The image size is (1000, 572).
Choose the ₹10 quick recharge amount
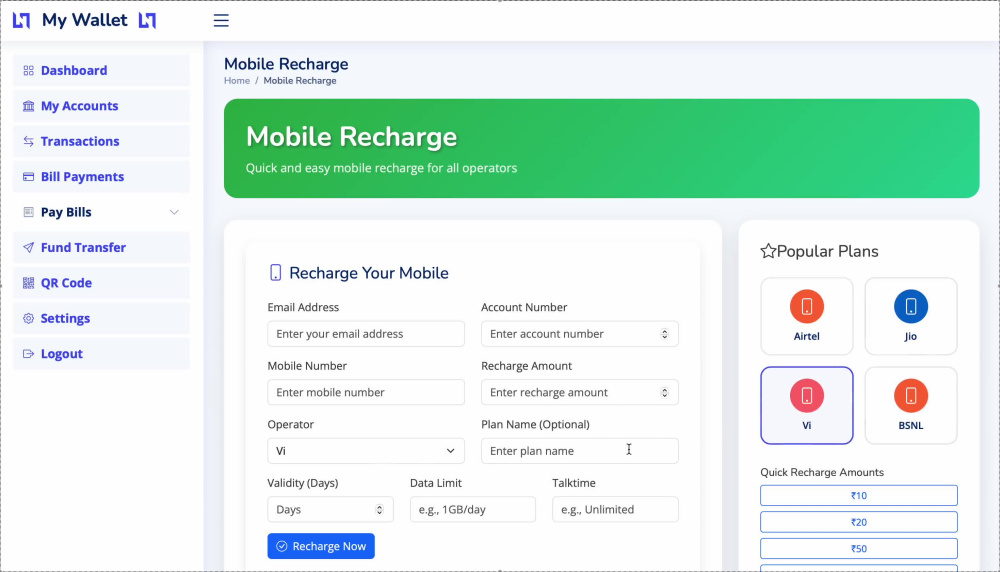click(x=858, y=495)
